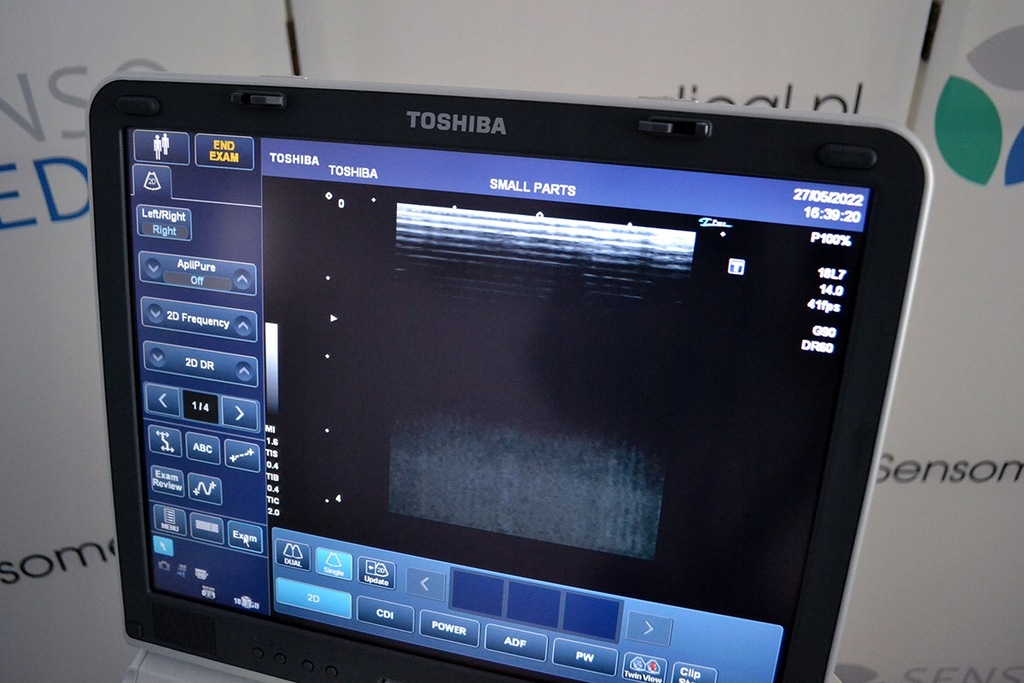Increase the ApliPure setting
This screenshot has height=683, width=1024.
coord(242,279)
